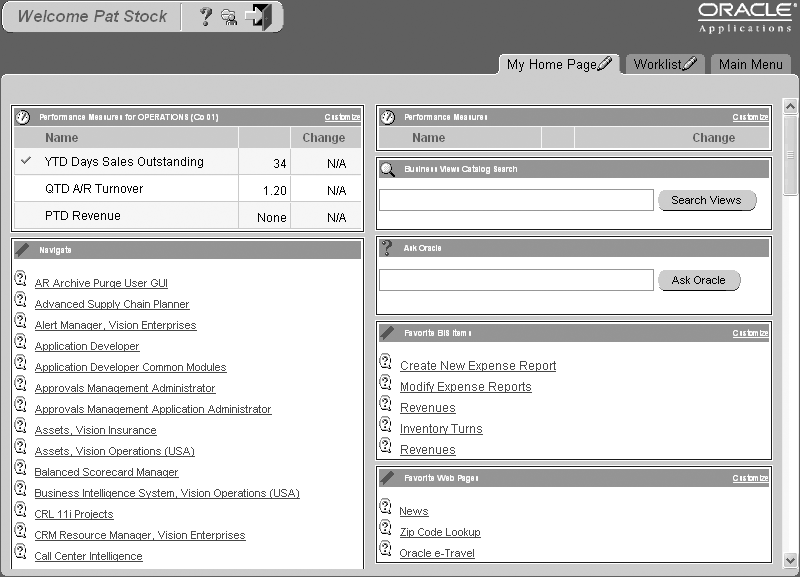Click icon beside Inventory Turns

click(386, 424)
